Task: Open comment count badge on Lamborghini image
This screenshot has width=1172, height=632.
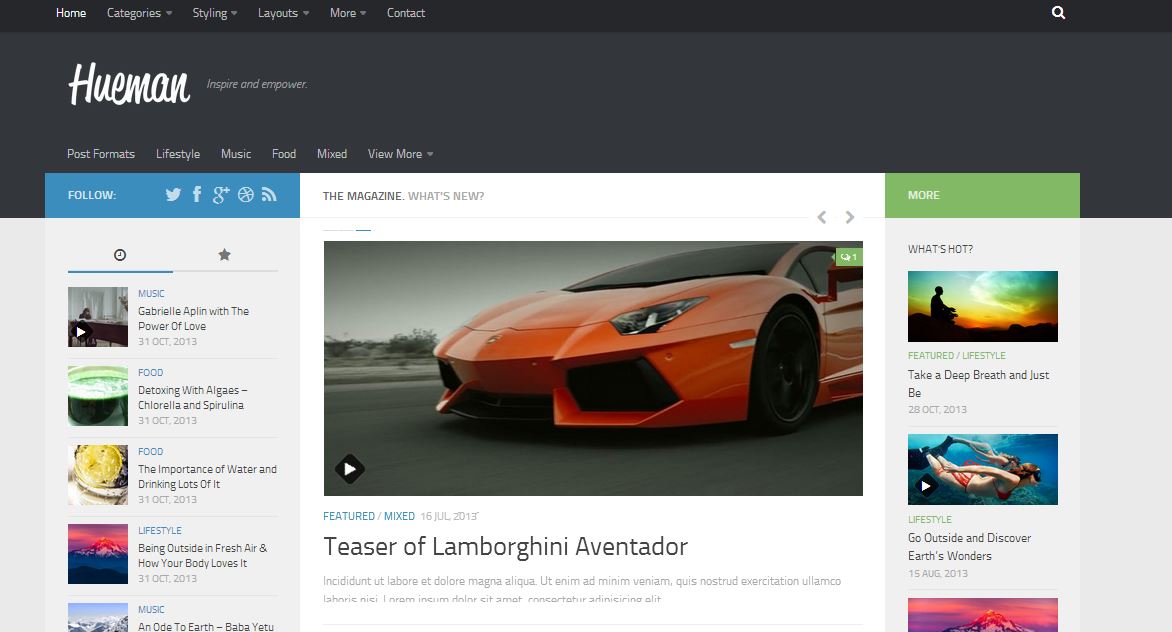Action: point(848,257)
